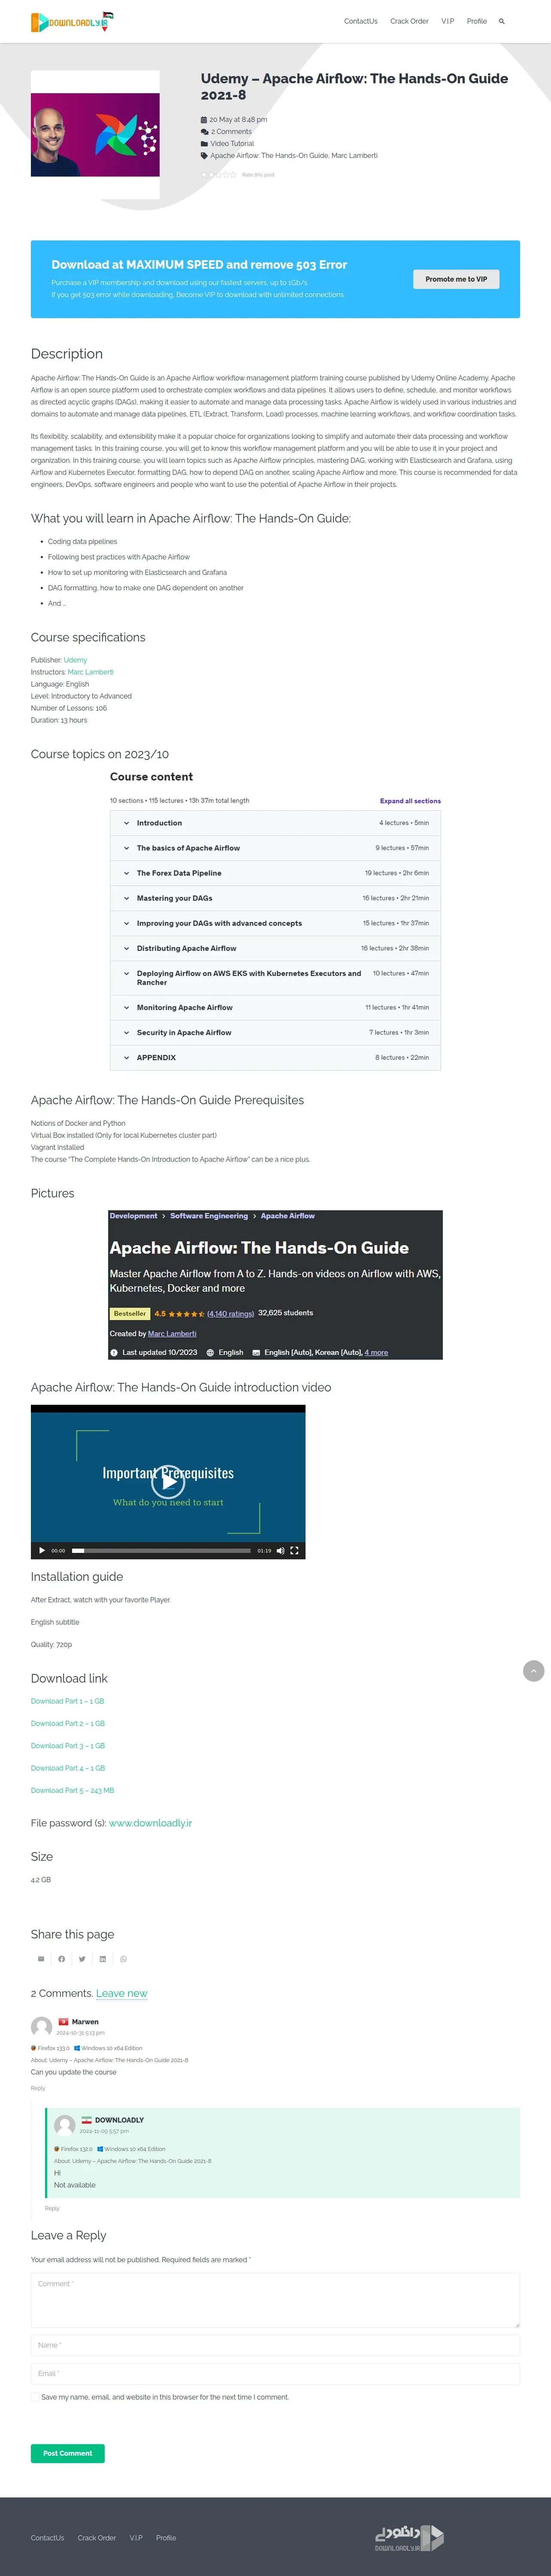Click Download Part 3 – 1 GB

click(x=68, y=1746)
